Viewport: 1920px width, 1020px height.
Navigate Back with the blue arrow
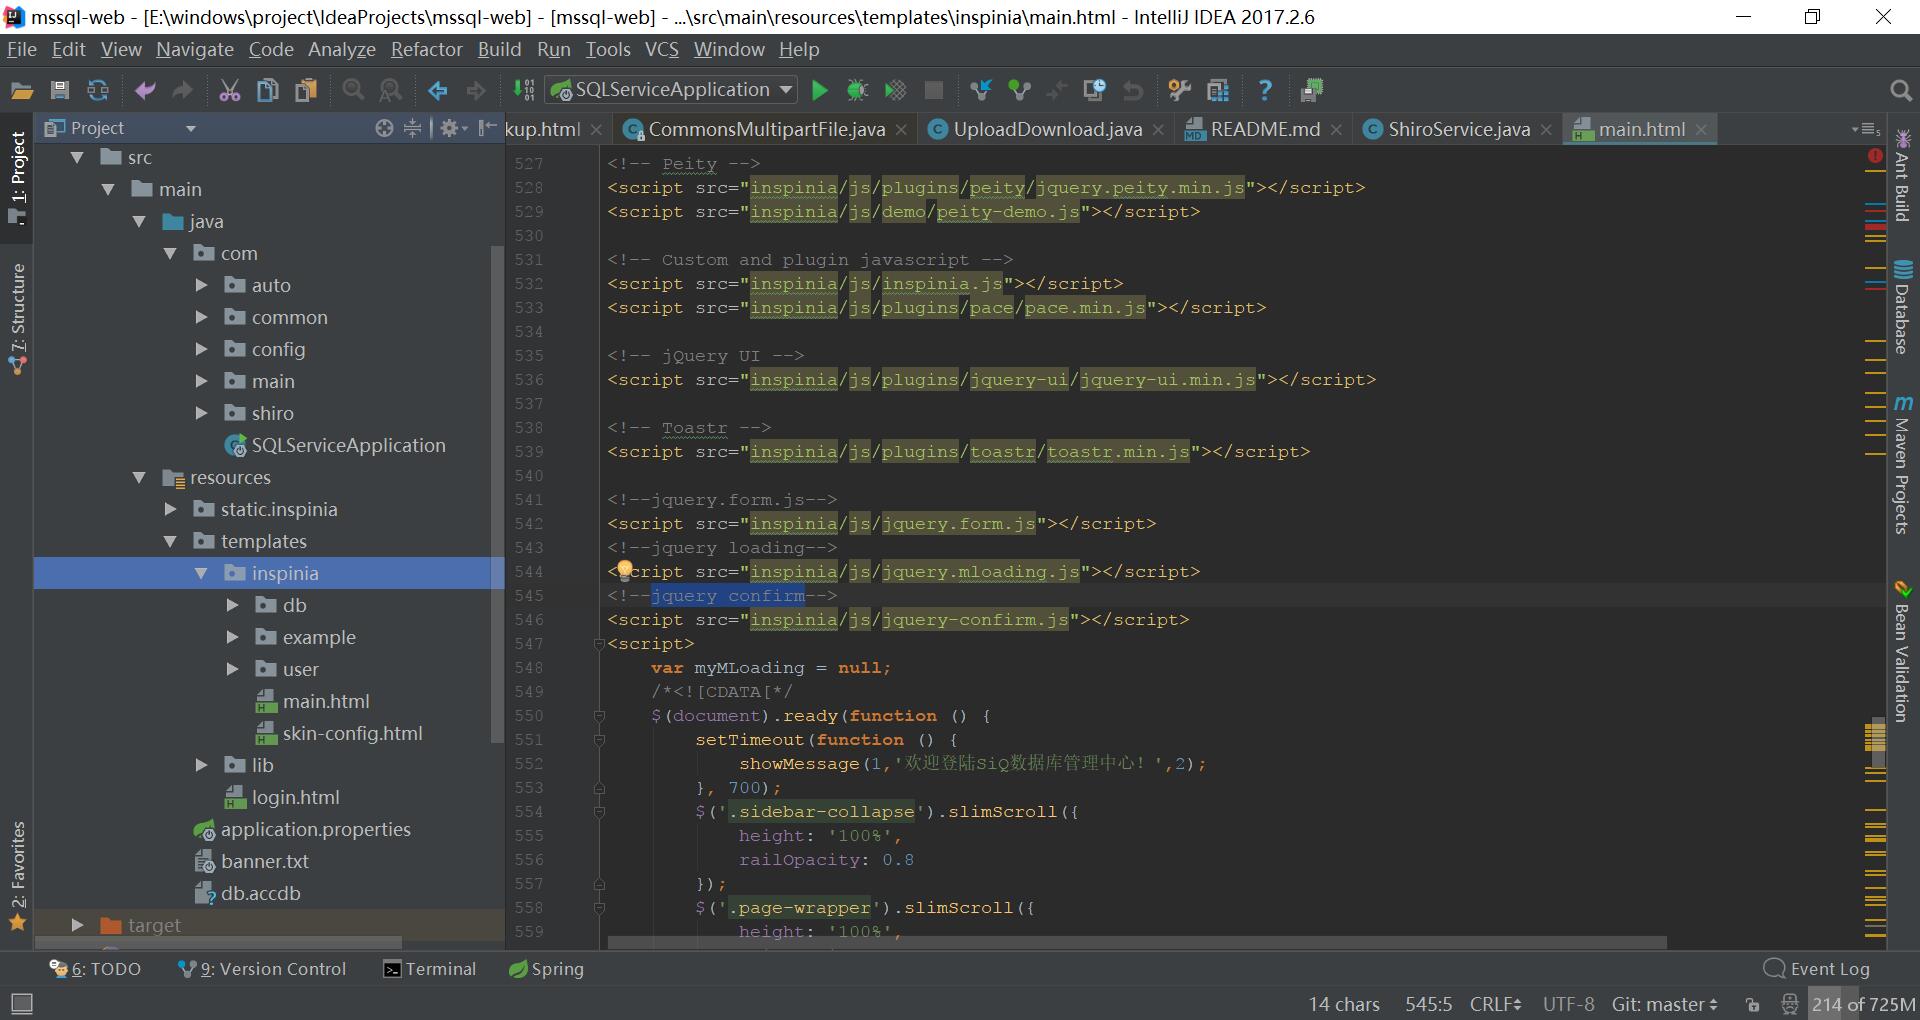click(x=438, y=91)
